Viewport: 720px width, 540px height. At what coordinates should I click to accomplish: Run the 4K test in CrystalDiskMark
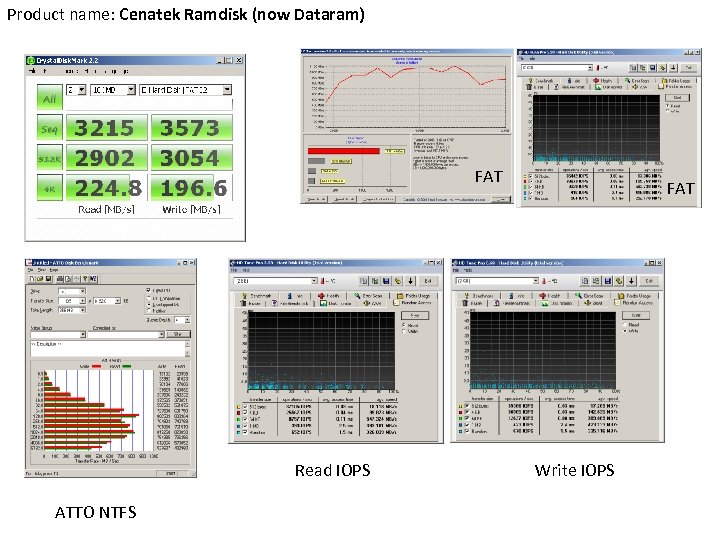coord(50,189)
